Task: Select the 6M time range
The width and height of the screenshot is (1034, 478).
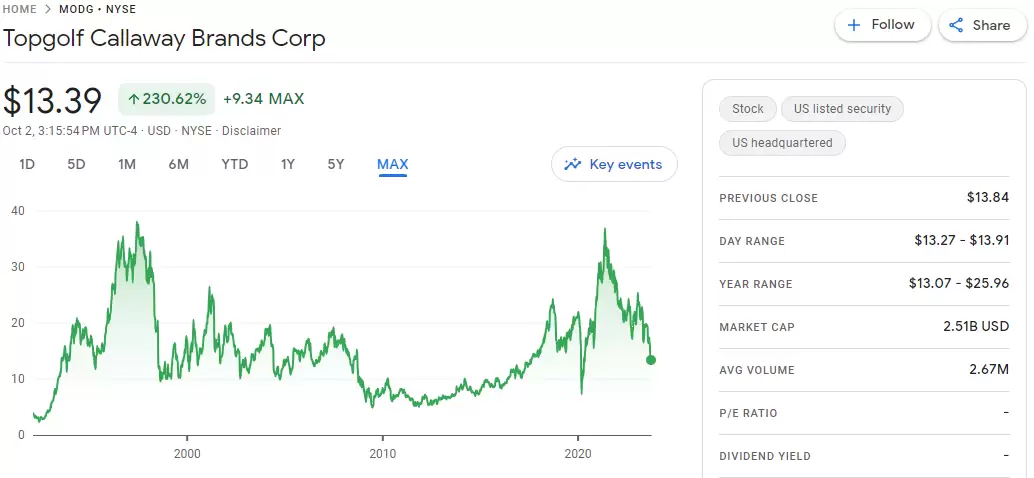Action: [x=178, y=164]
